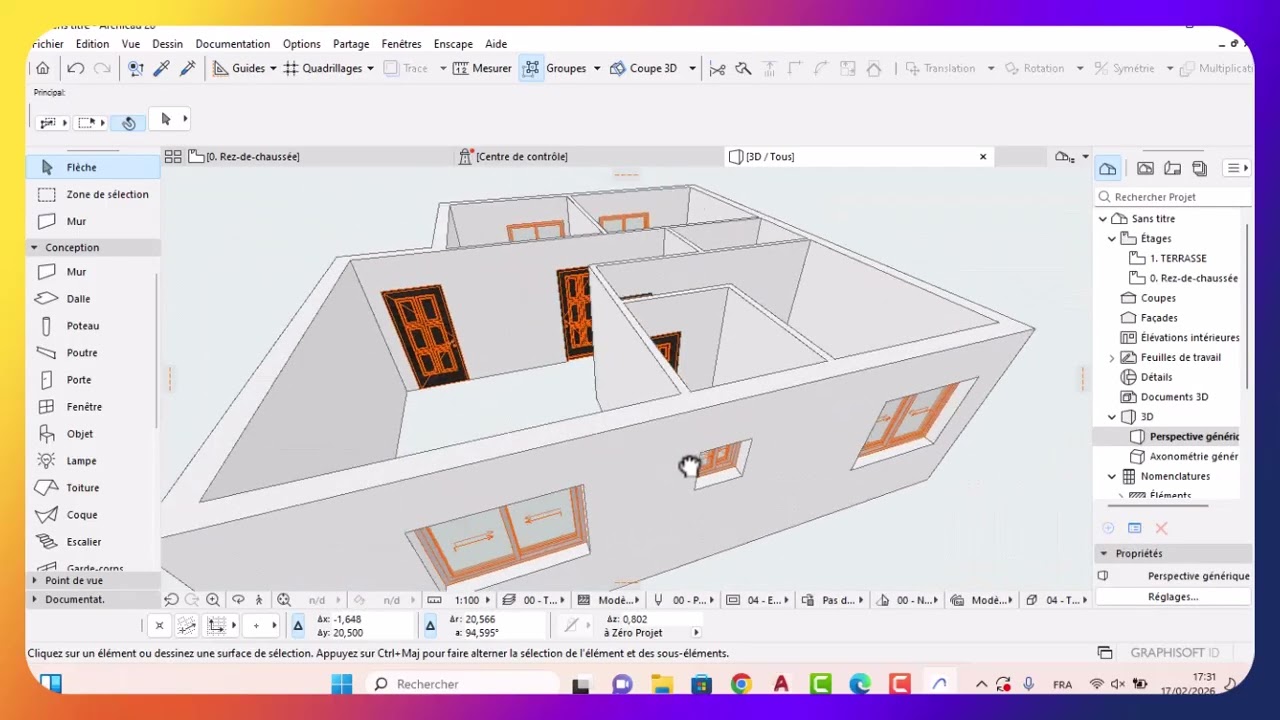Open the Mesurer measure tool
Screen dimensions: 1280x720
point(482,68)
